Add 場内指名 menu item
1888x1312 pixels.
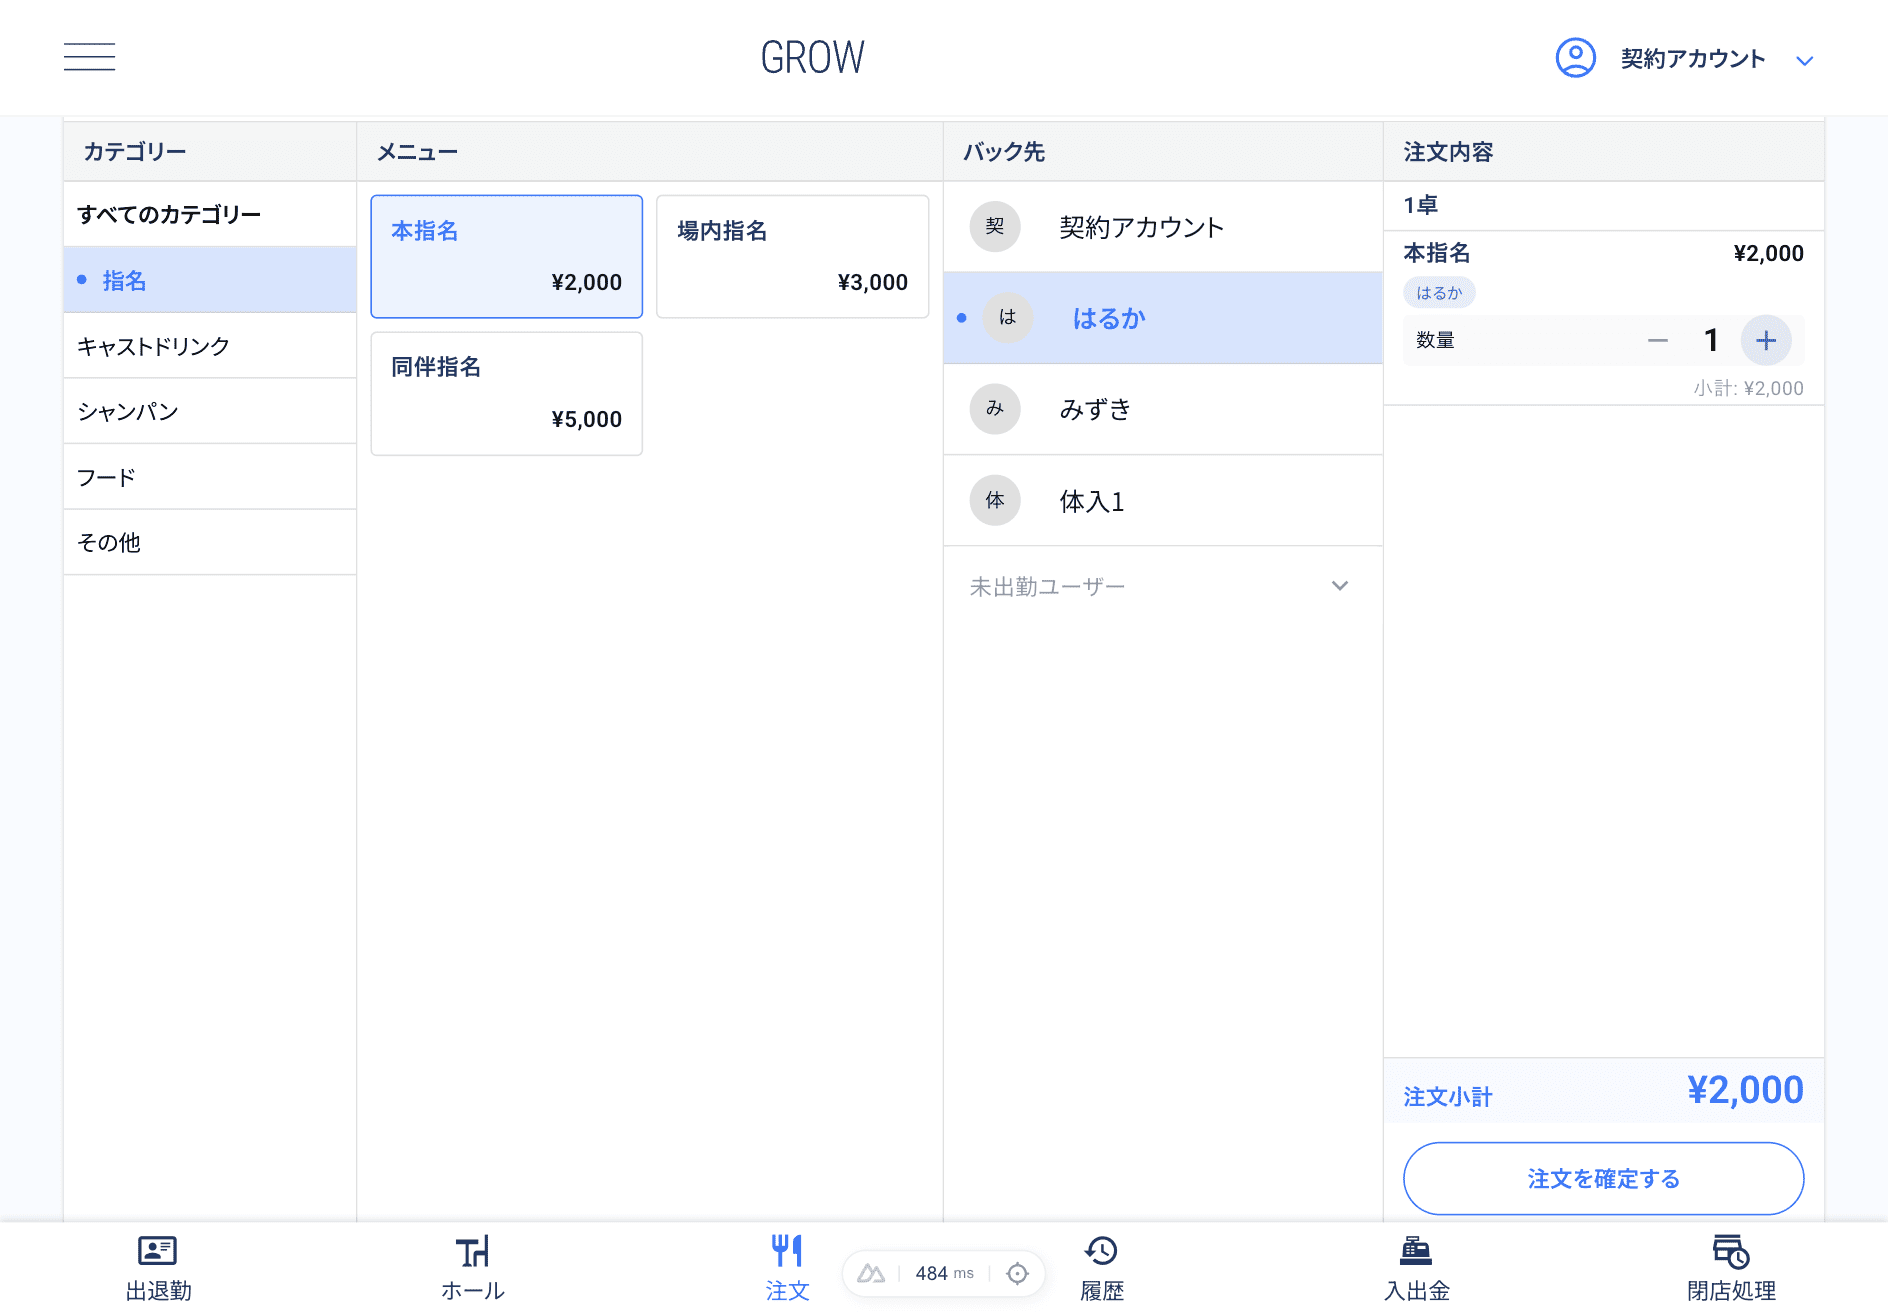coord(792,256)
